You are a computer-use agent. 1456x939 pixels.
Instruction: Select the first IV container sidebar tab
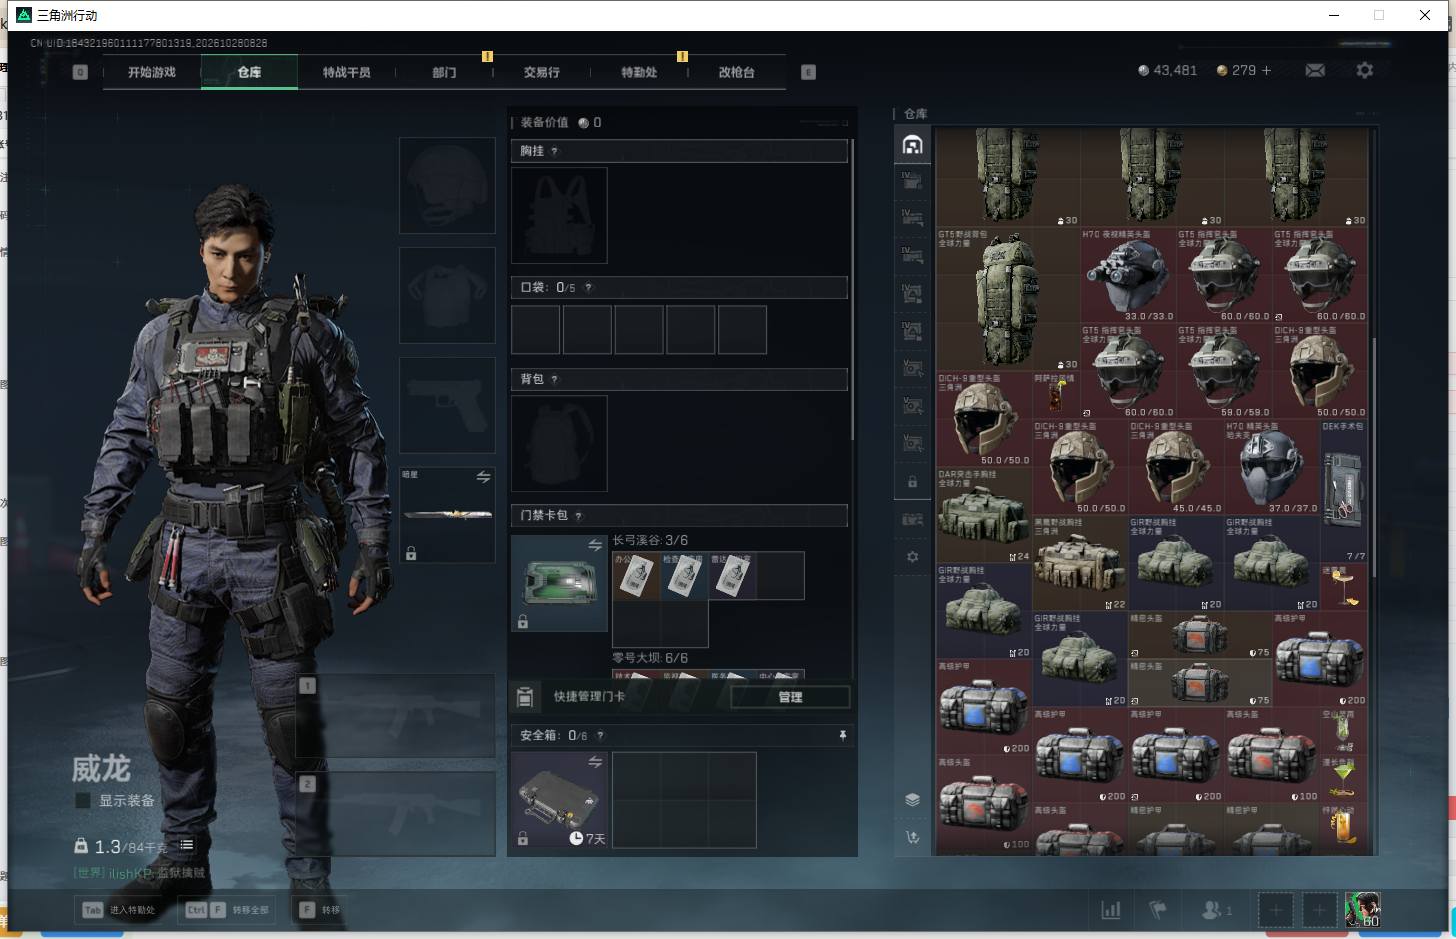click(x=912, y=181)
